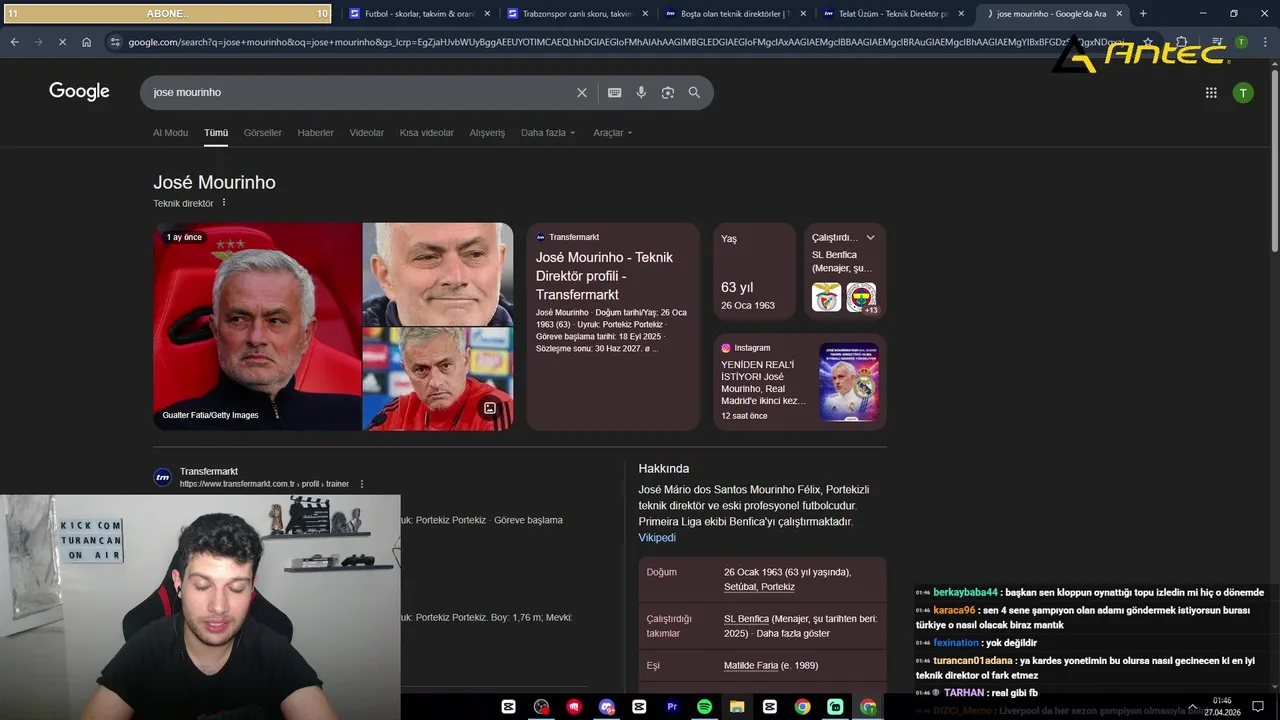Select the Görseller tab
This screenshot has height=720, width=1280.
coord(263,133)
